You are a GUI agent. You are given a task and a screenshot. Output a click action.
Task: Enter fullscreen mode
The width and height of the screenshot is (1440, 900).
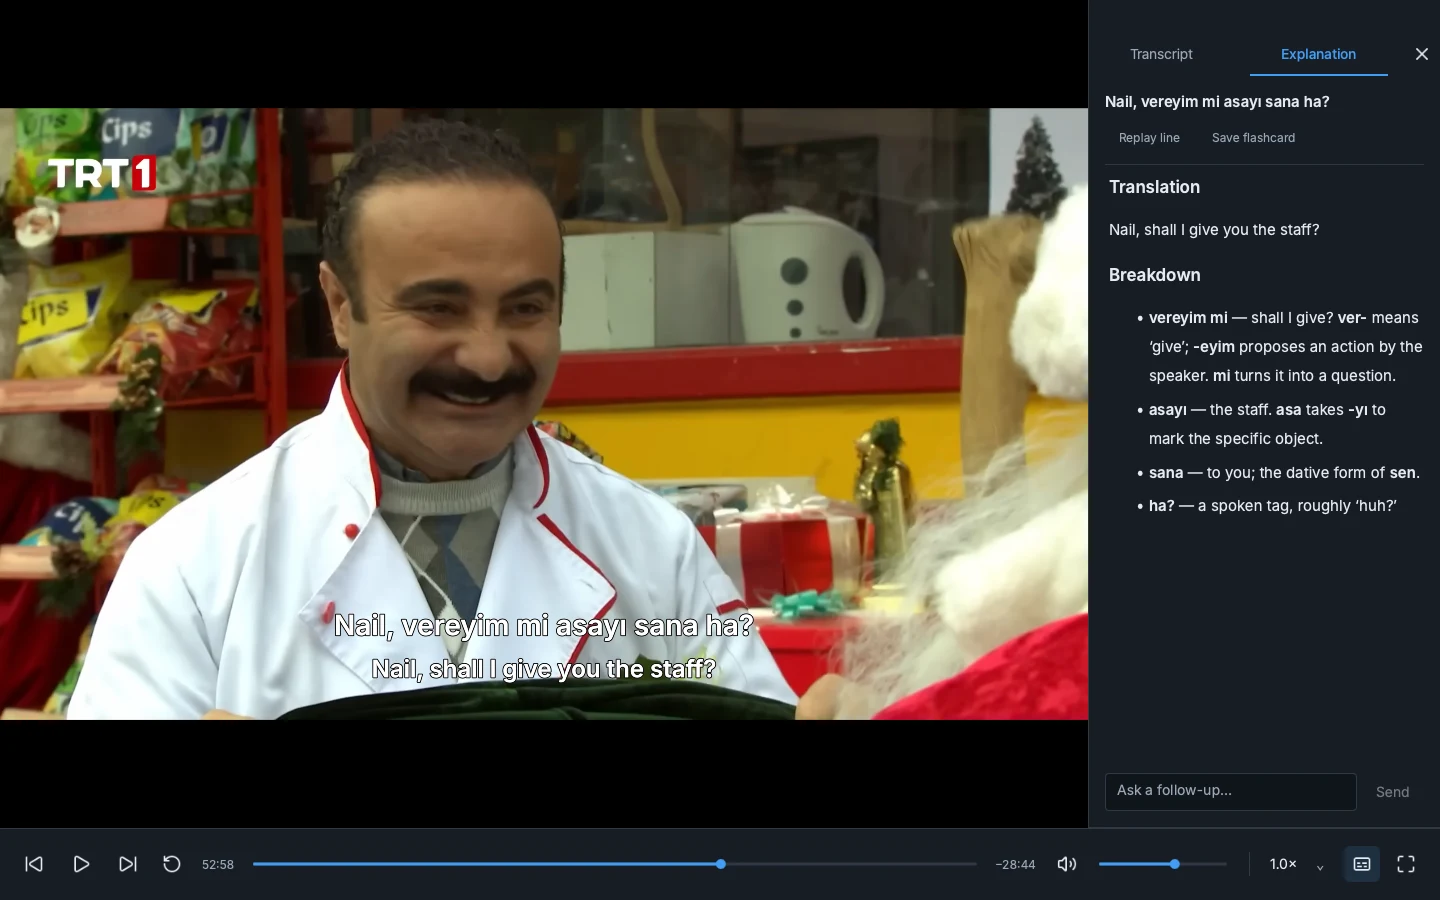click(1406, 864)
